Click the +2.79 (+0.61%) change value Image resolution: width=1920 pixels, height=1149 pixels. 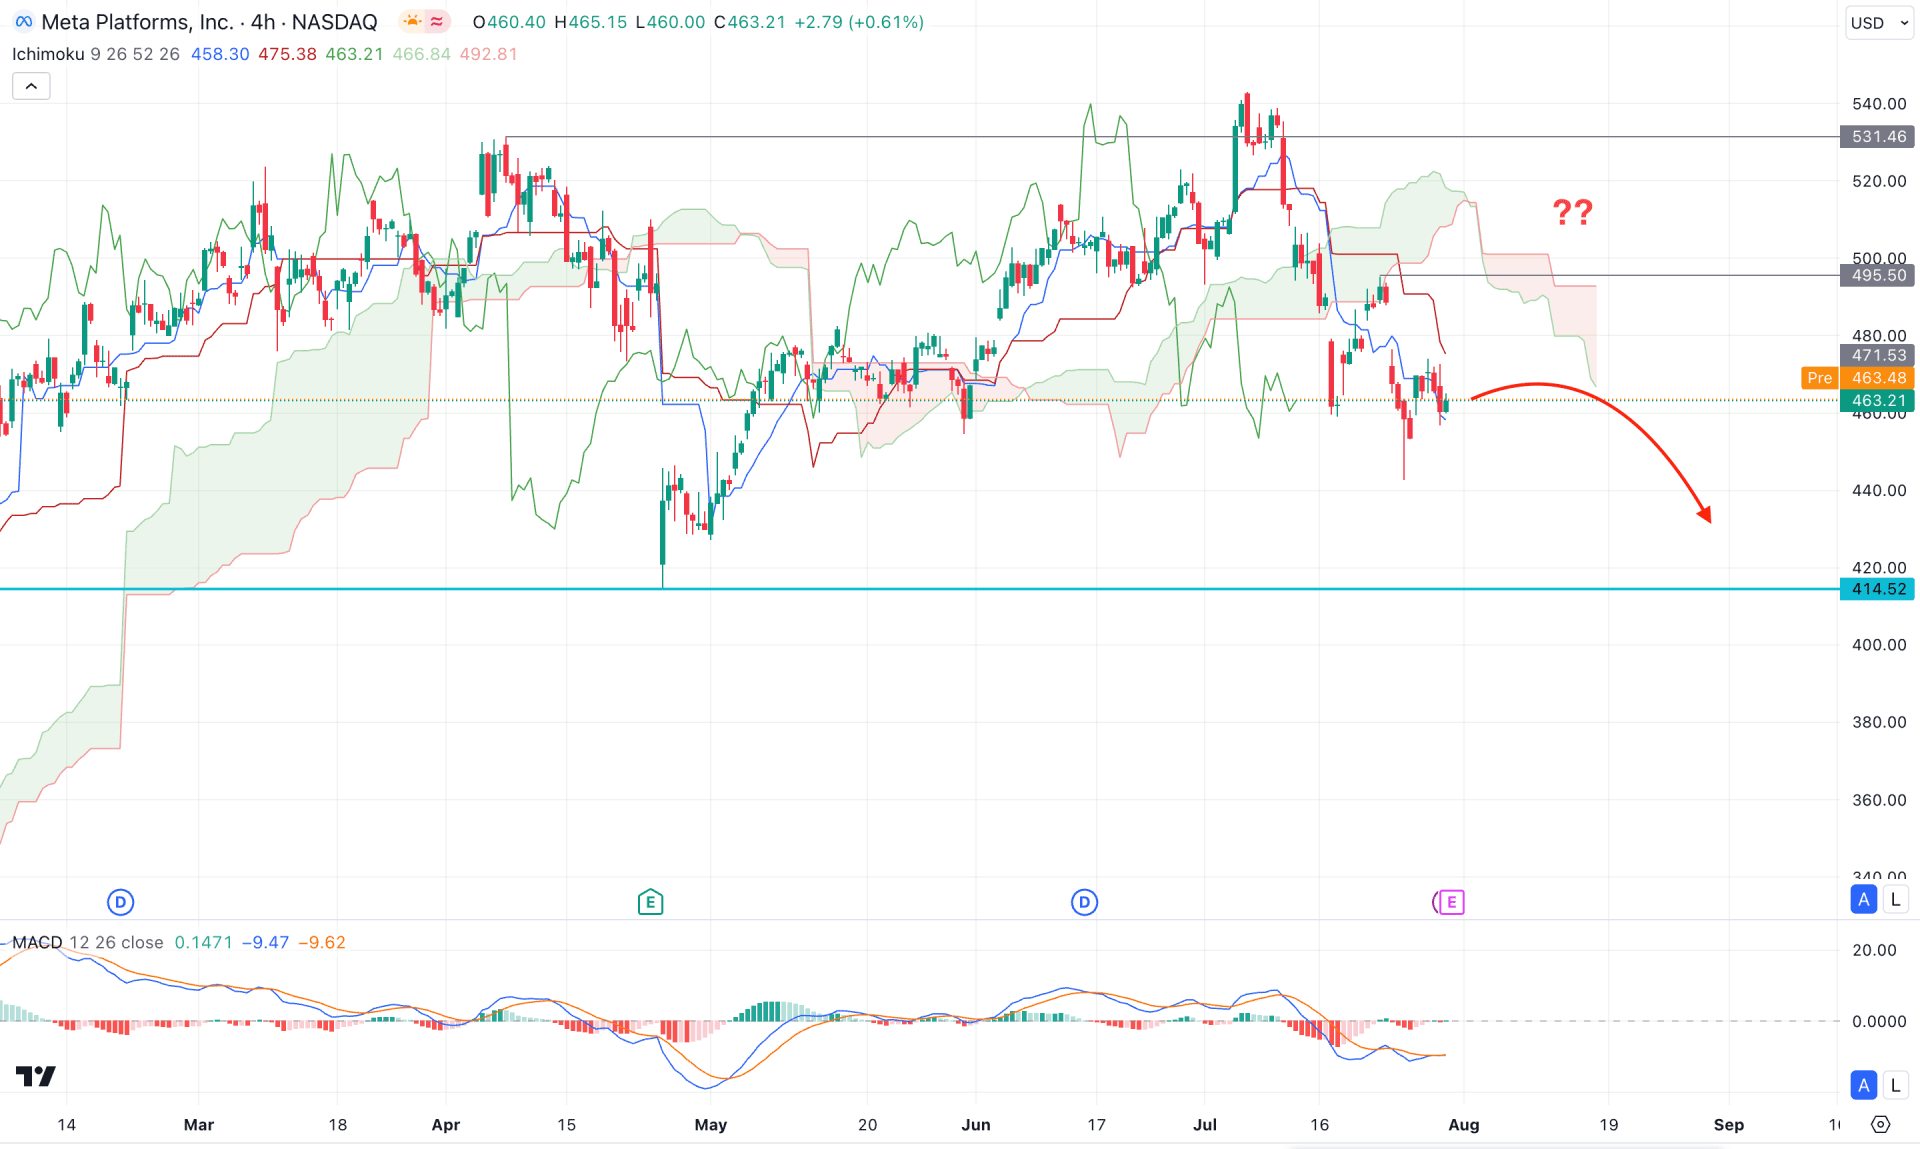point(859,22)
